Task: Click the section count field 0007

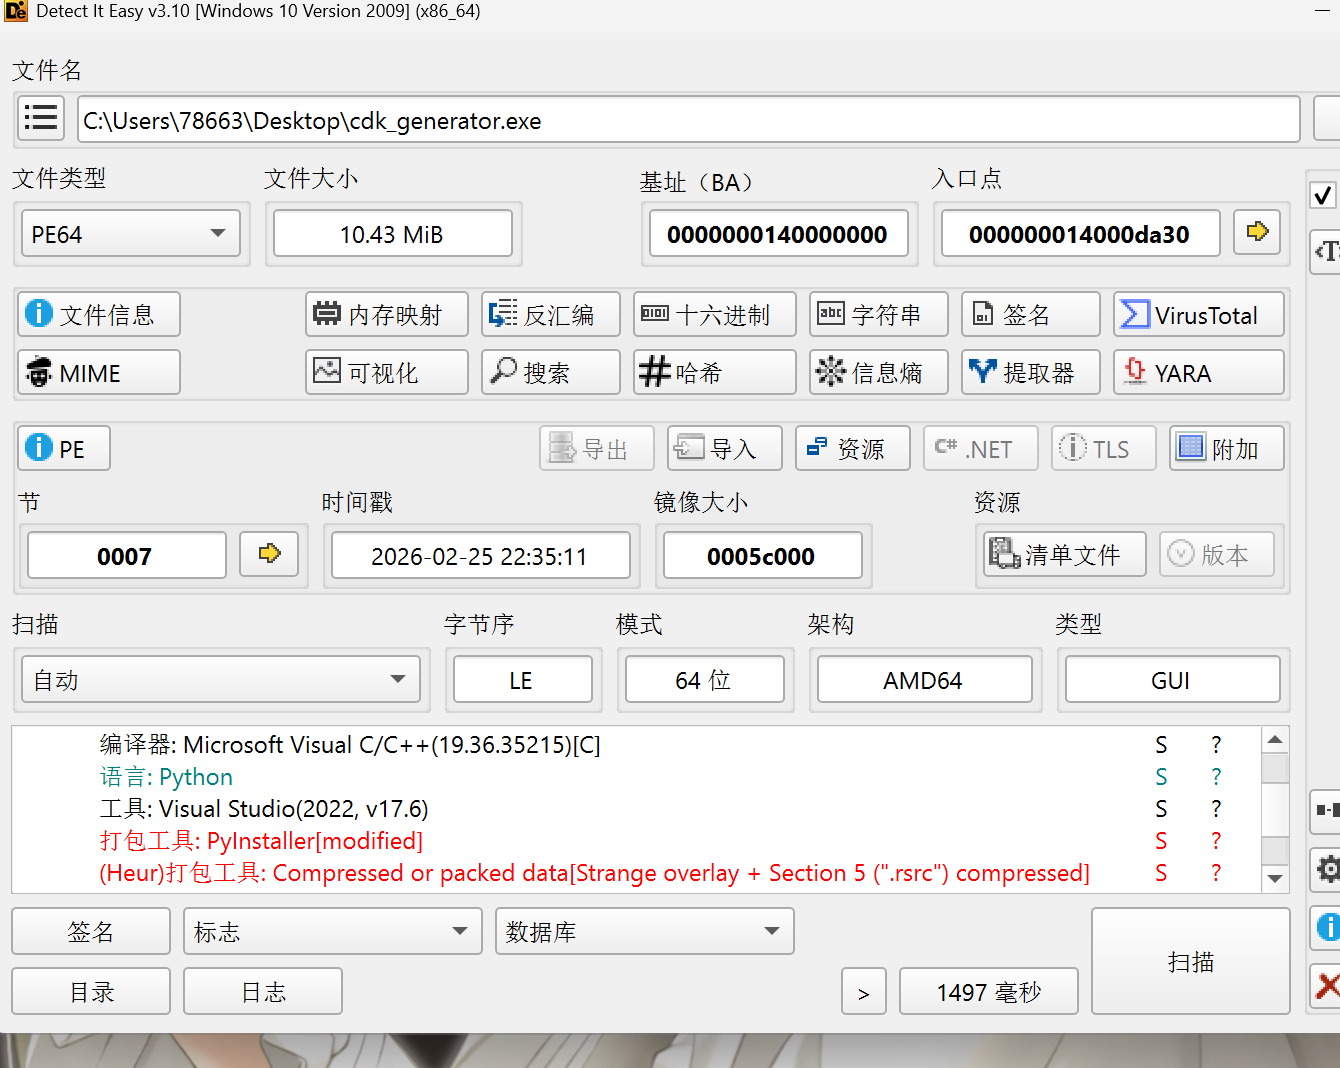Action: (x=127, y=555)
